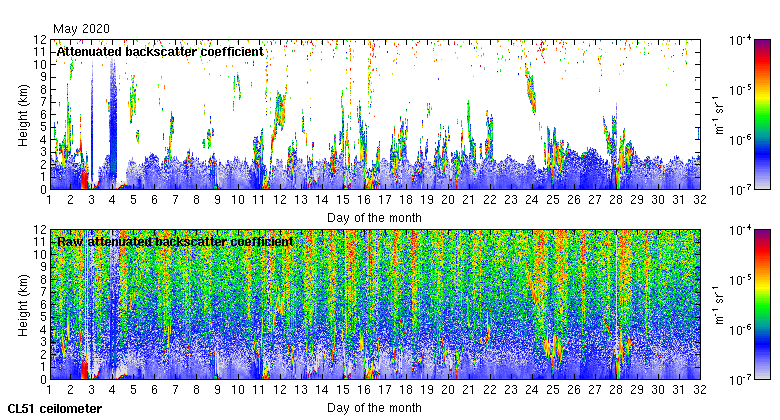The image size is (780, 420).
Task: Select the bottom panel "Height (km)" axis label
Action: pos(23,305)
